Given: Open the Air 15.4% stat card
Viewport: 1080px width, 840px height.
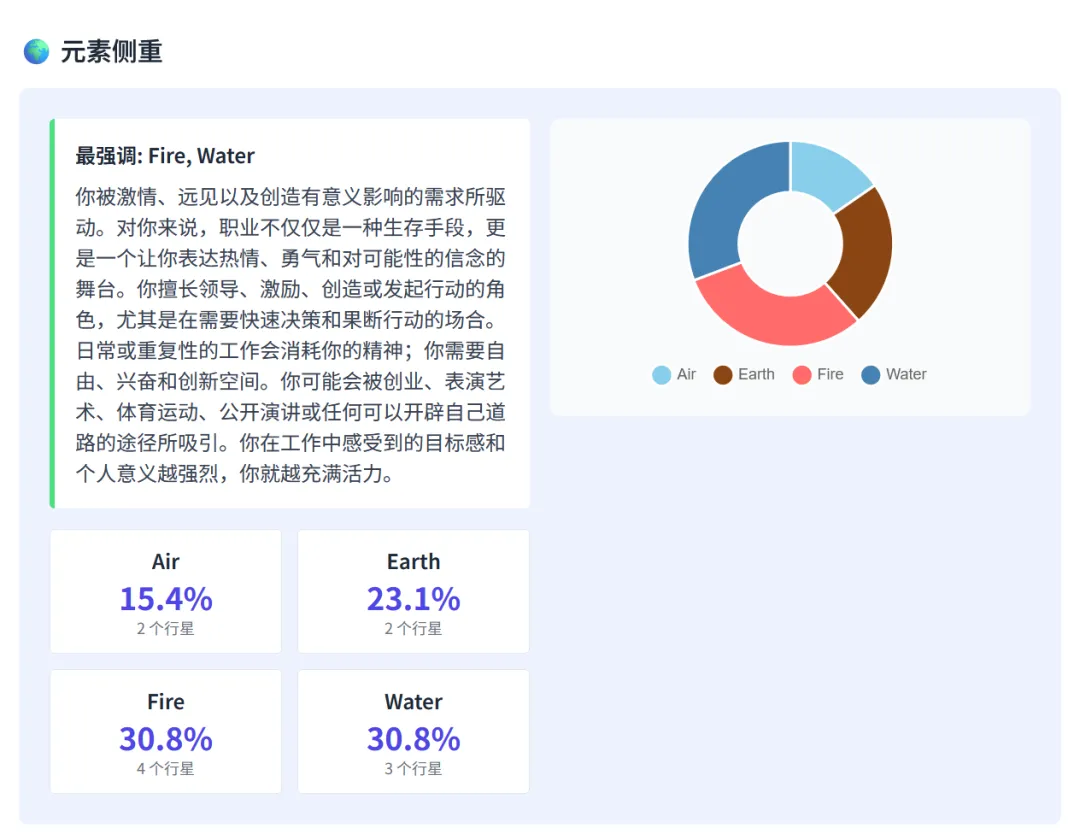Looking at the screenshot, I should click(166, 592).
